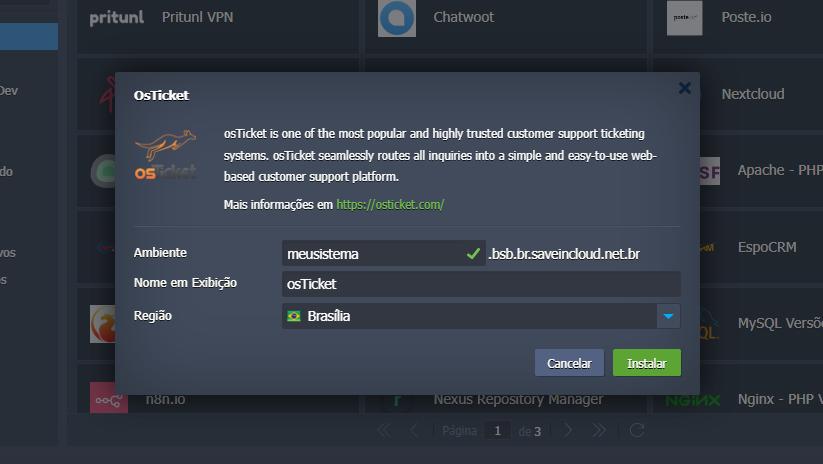Click the page number input box

(497, 431)
